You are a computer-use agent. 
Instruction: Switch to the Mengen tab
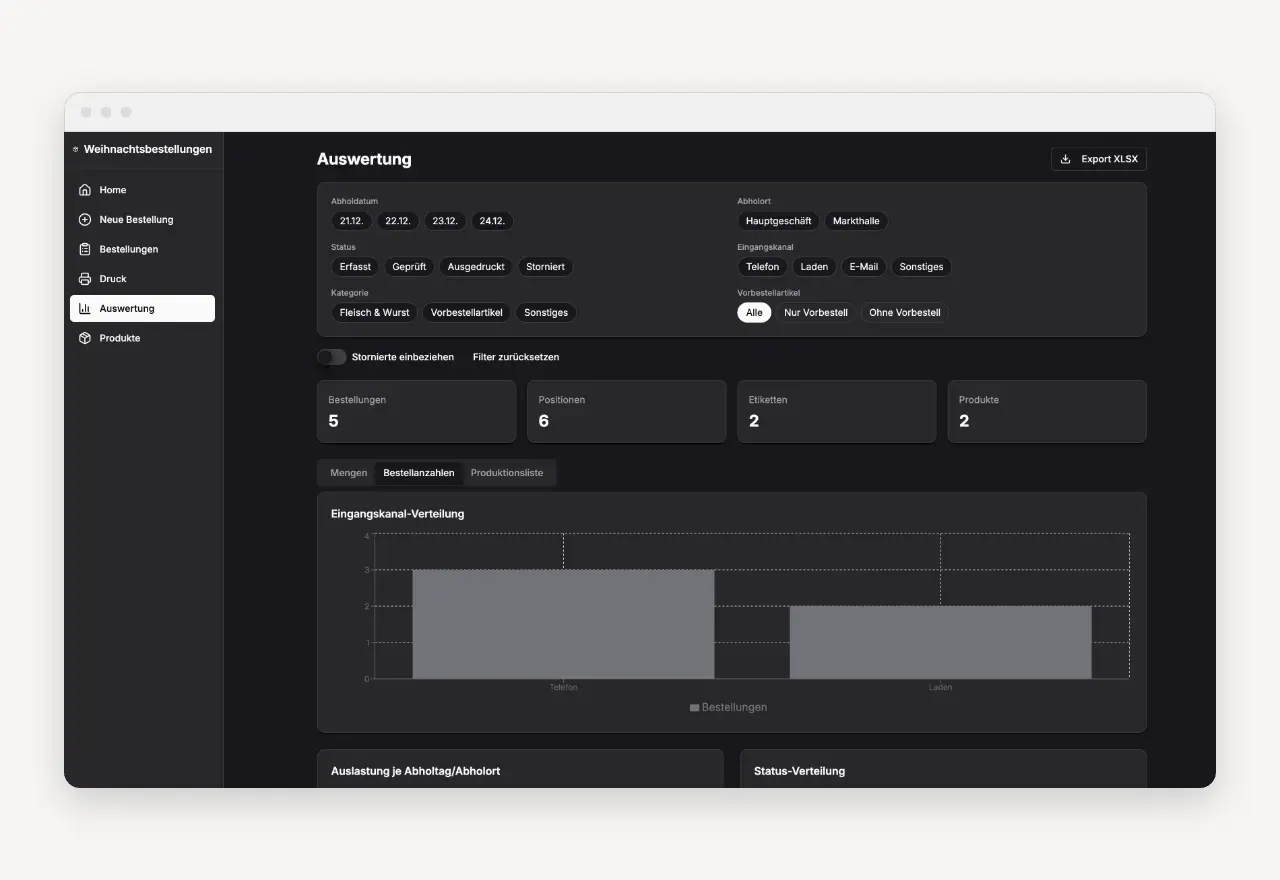pyautogui.click(x=349, y=473)
